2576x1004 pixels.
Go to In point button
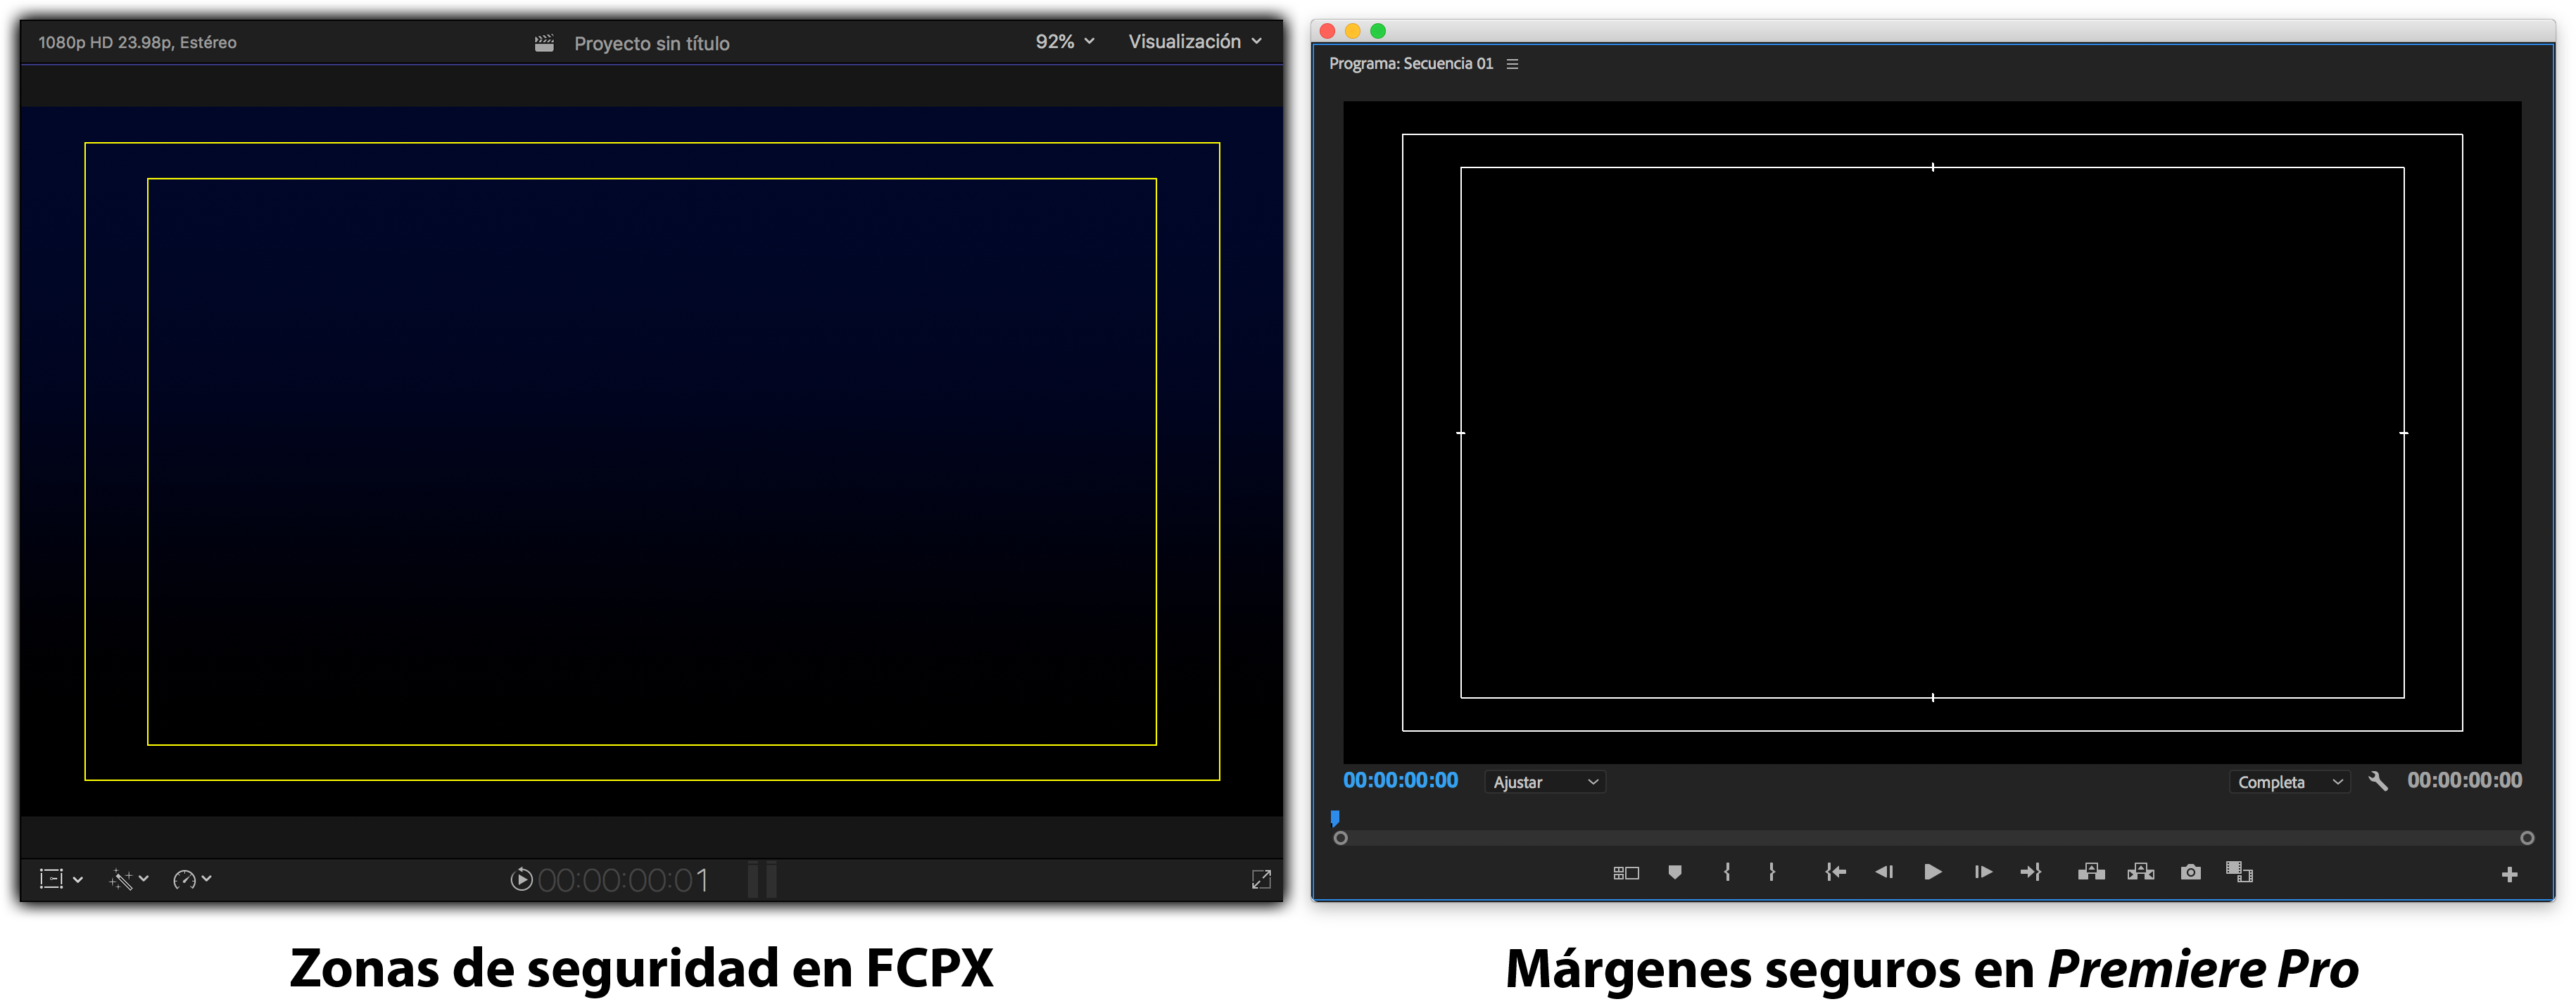pos(1835,872)
